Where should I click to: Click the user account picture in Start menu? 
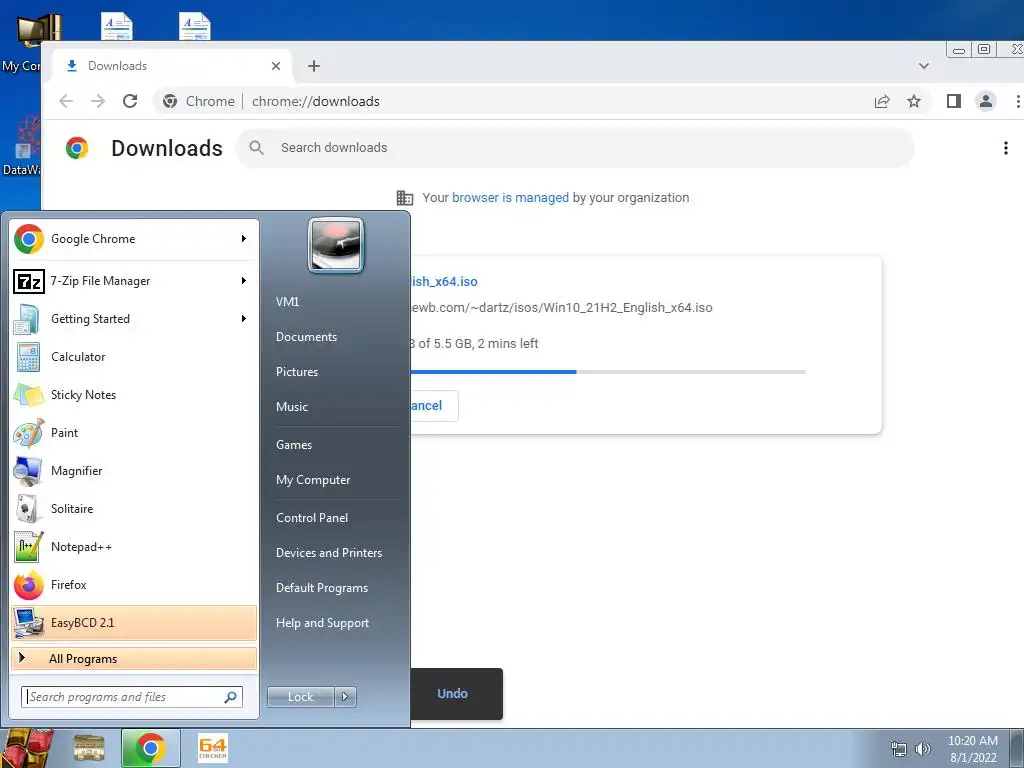coord(336,246)
